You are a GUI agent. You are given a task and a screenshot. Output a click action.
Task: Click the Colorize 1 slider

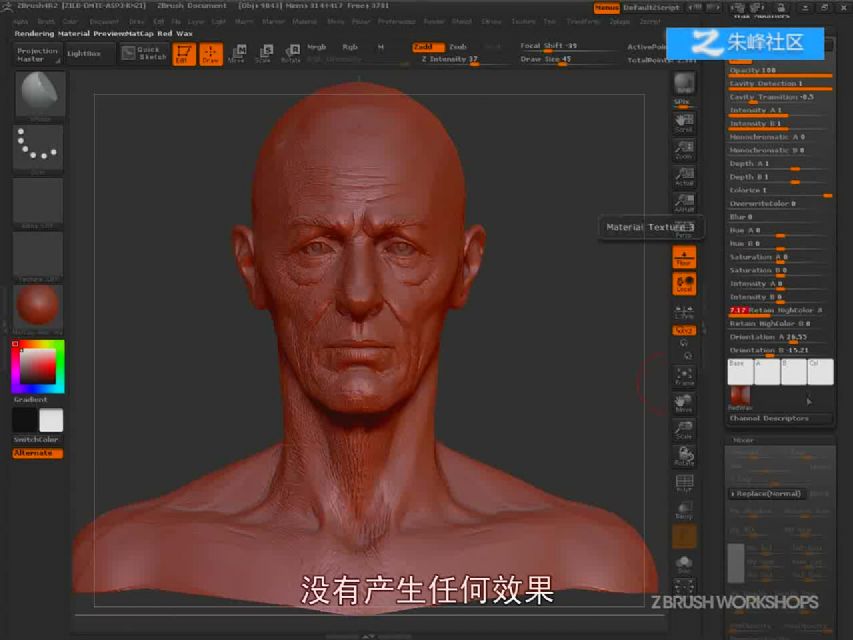pos(780,191)
